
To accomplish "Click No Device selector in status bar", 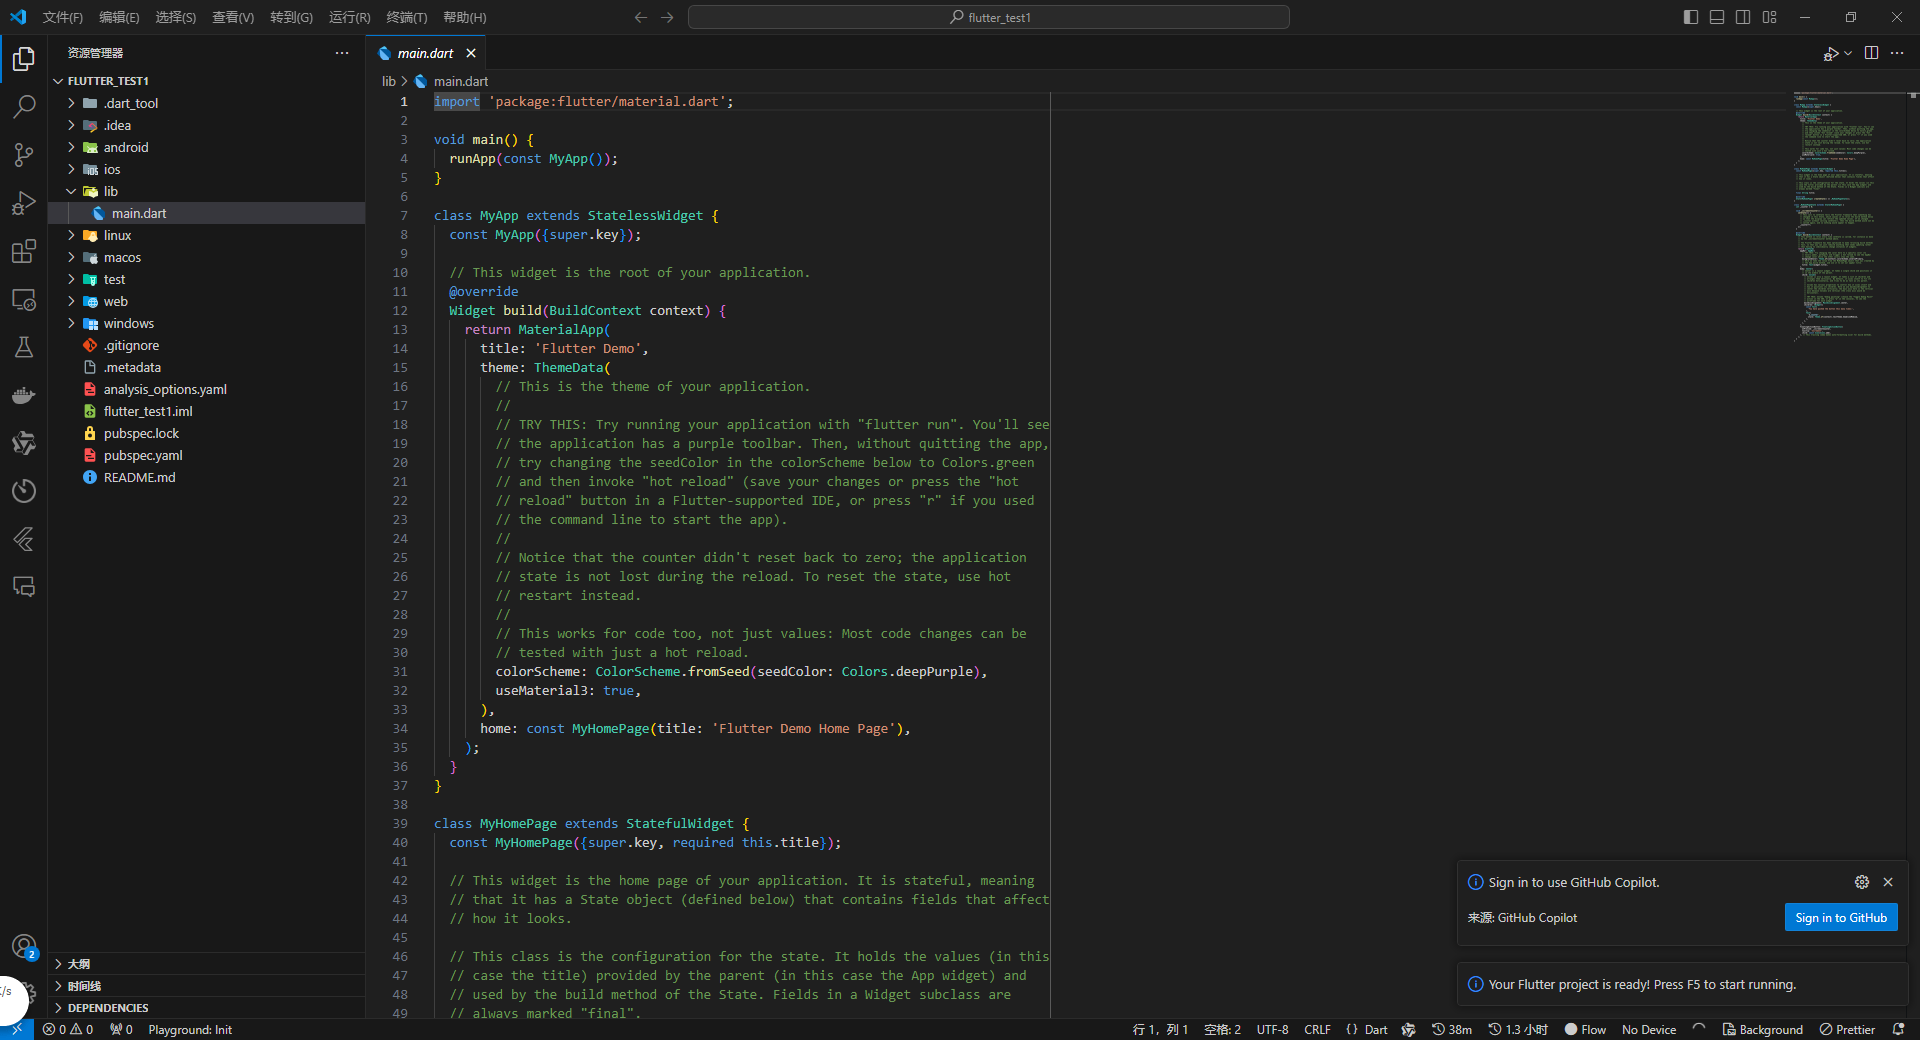I will [x=1649, y=1029].
